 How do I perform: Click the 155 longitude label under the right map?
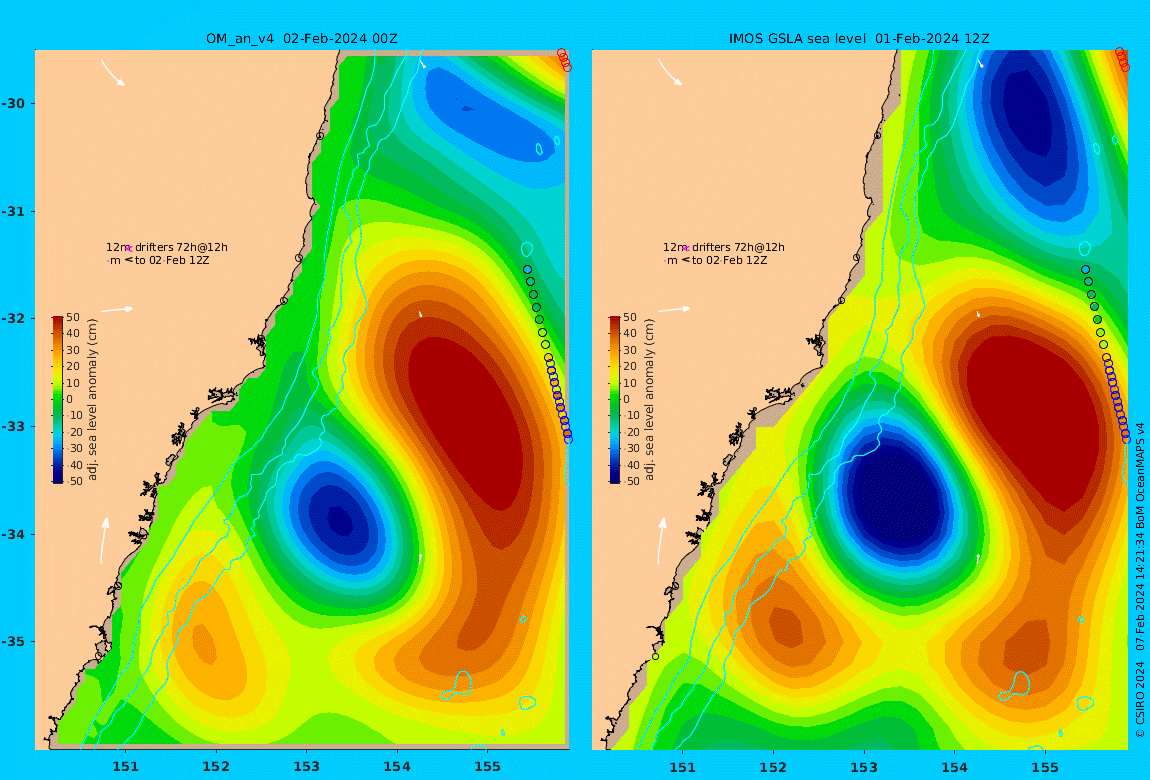coord(1045,767)
